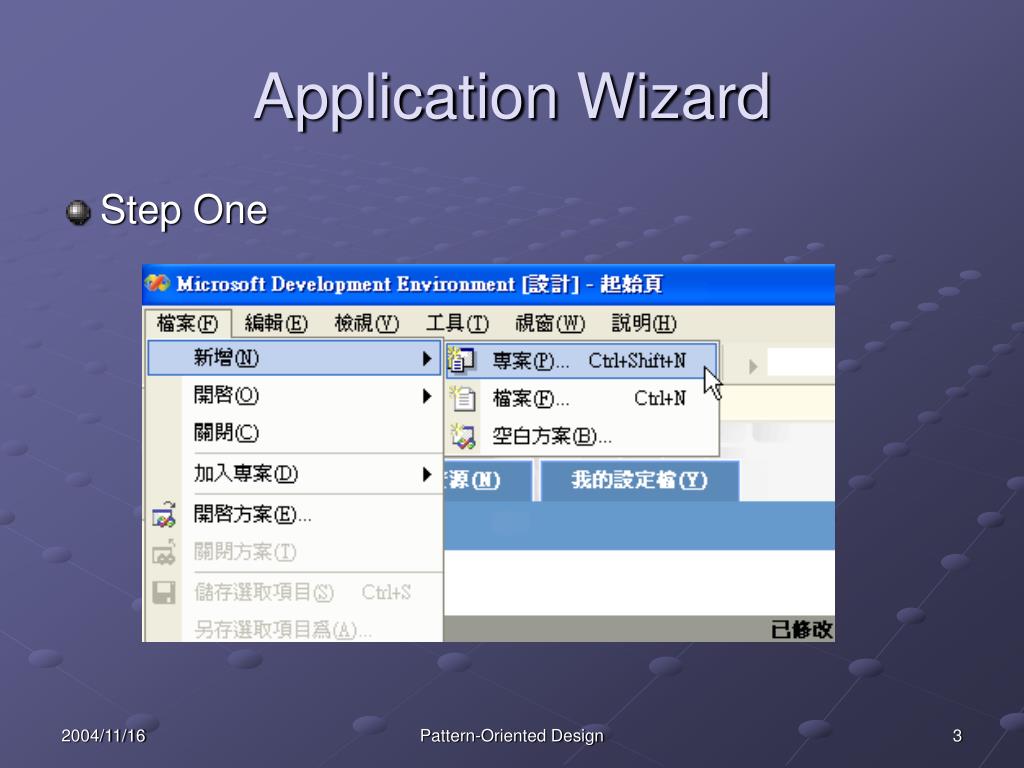Click the new file icon beside 檔案(F)...

tap(462, 398)
